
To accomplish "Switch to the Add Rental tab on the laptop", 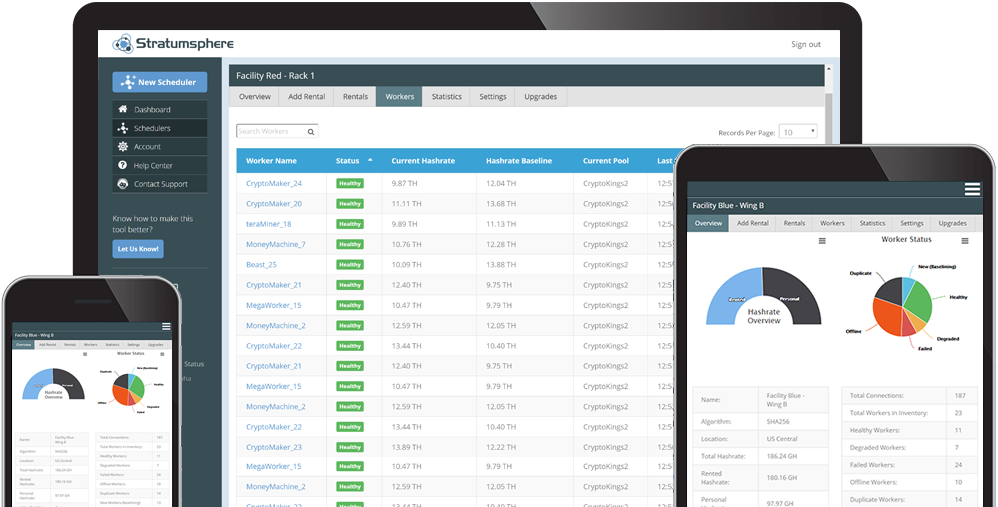I will pos(306,97).
